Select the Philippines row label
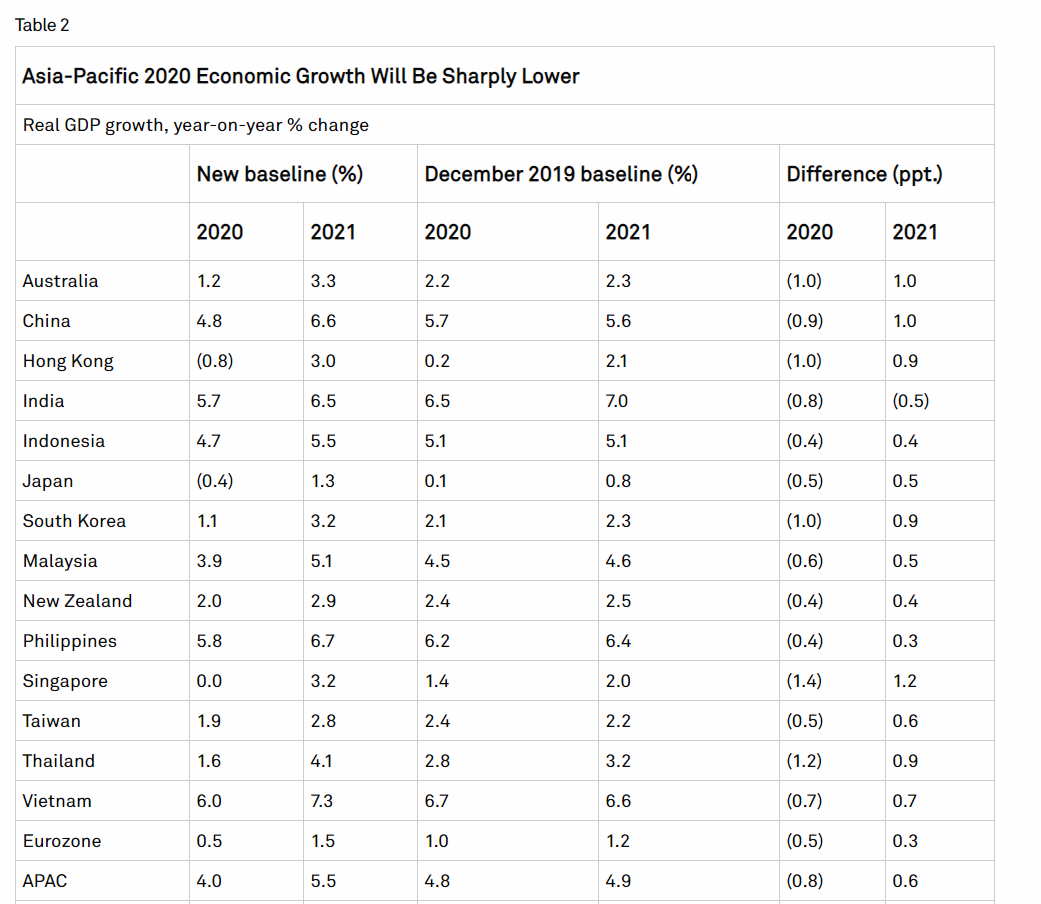This screenshot has height=904, width=1041. tap(70, 641)
